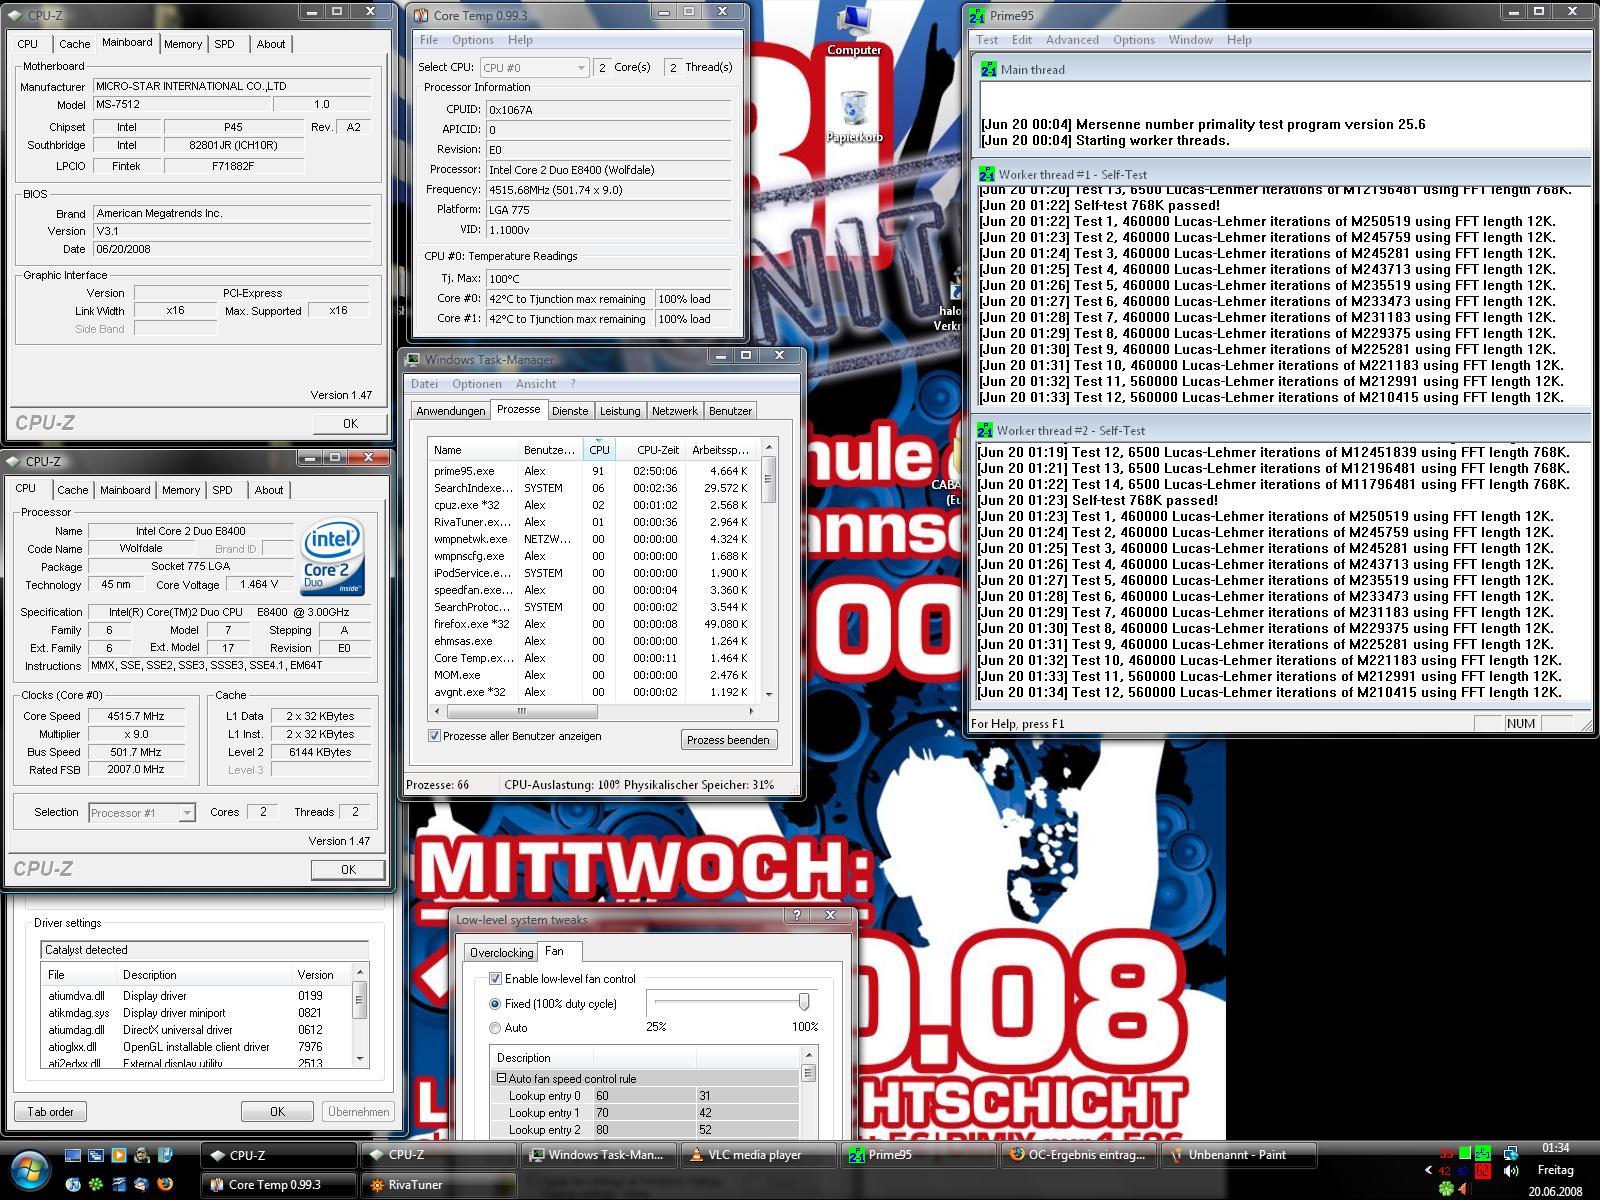Click Show Desktop in quick launch
The height and width of the screenshot is (1200, 1600).
[72, 1156]
